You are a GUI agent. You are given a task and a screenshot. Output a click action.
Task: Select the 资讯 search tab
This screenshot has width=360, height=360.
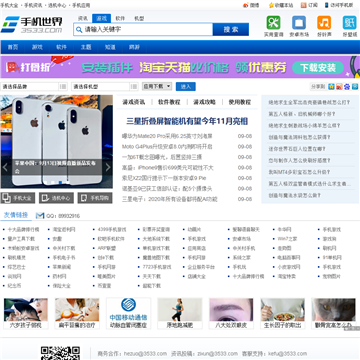pos(83,18)
